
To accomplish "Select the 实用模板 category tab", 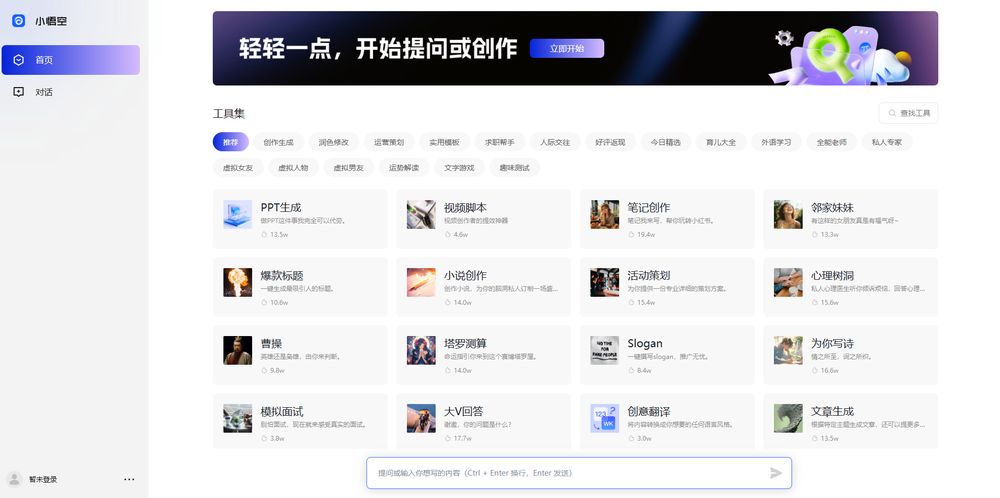I will (444, 142).
